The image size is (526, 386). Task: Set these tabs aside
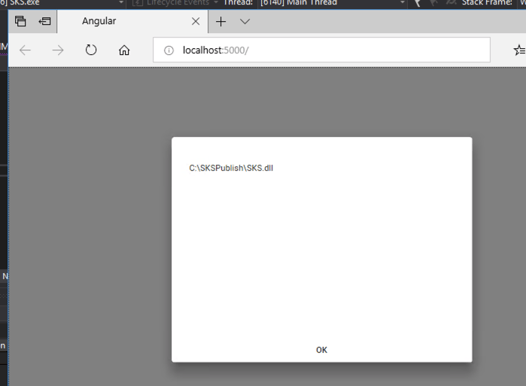(45, 21)
